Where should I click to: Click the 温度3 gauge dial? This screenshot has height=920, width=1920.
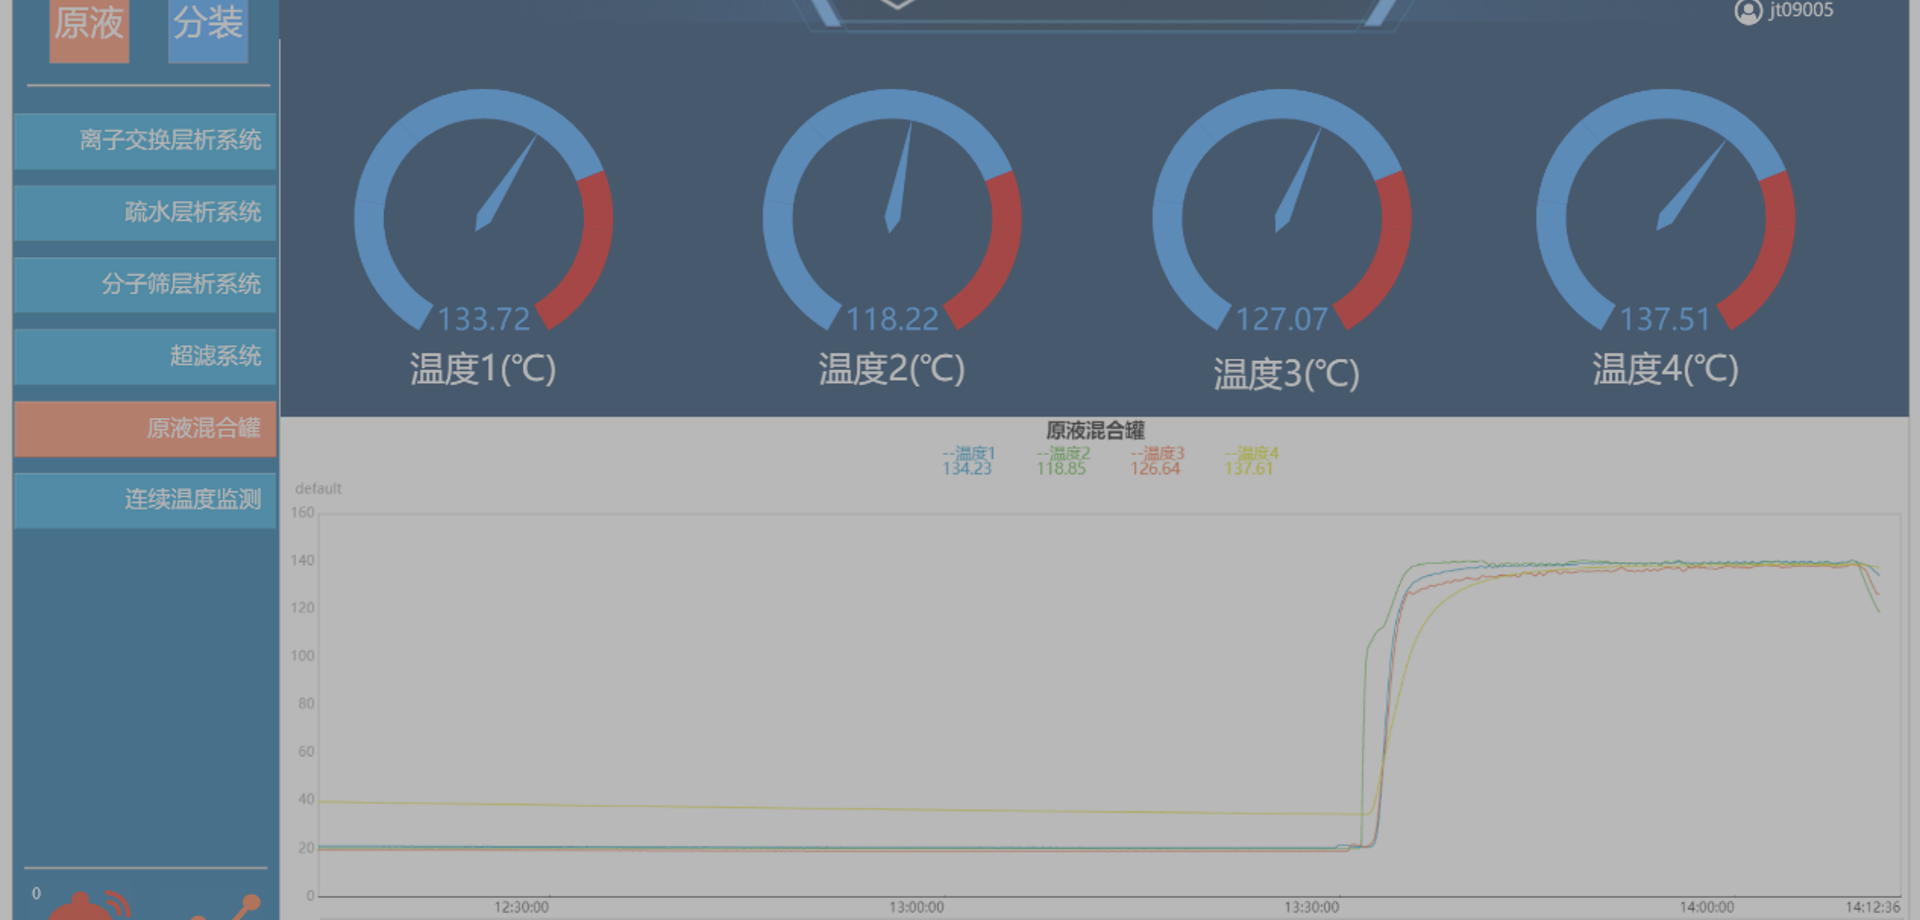[x=1282, y=212]
